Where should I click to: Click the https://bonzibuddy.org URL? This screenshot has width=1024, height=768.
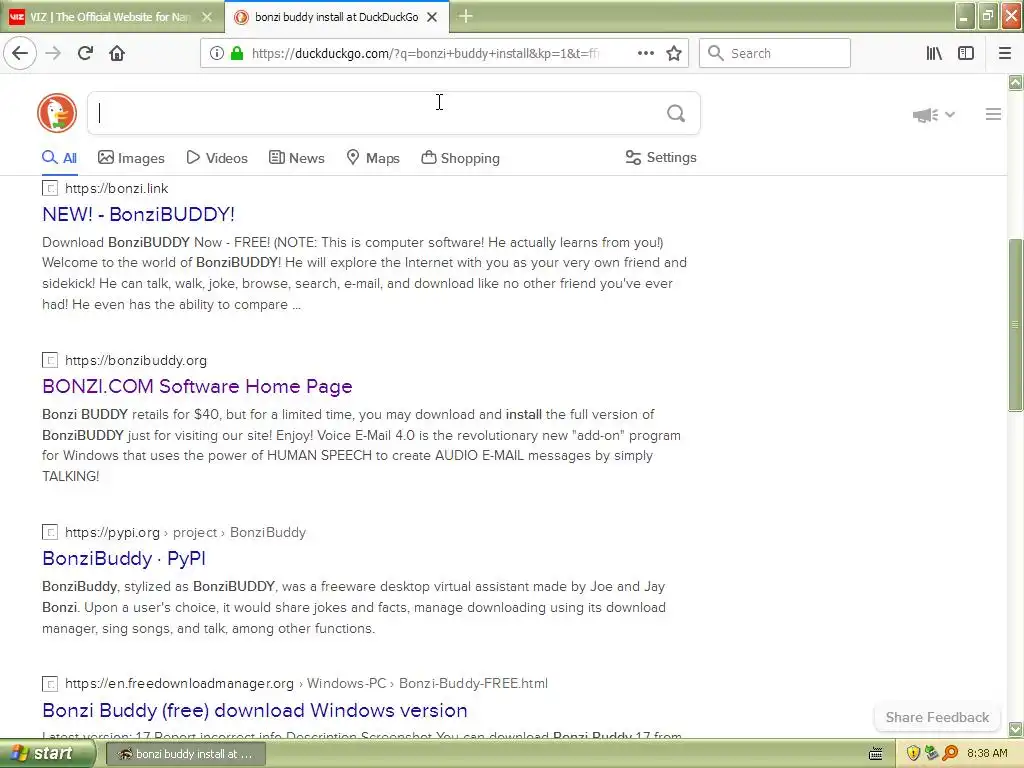pyautogui.click(x=136, y=360)
